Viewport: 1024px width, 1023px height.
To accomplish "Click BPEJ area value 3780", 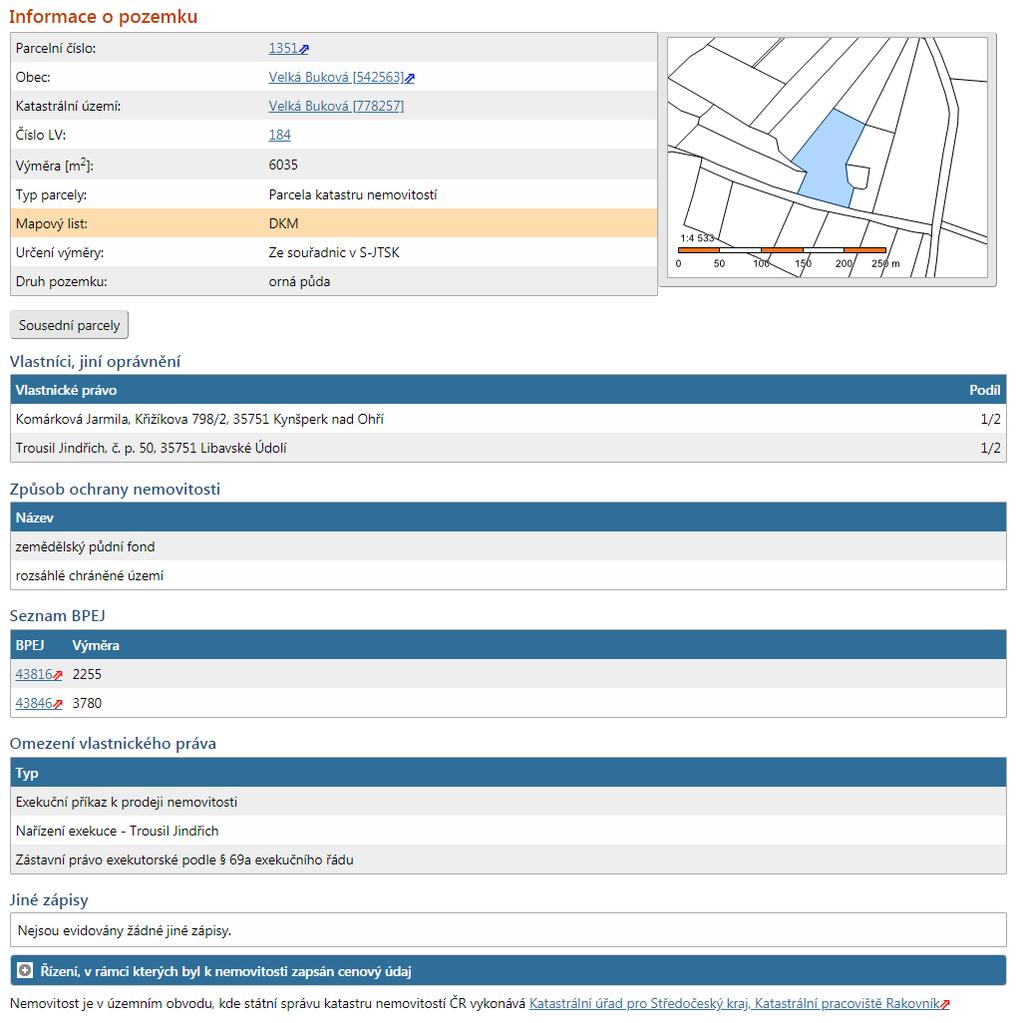I will [87, 703].
